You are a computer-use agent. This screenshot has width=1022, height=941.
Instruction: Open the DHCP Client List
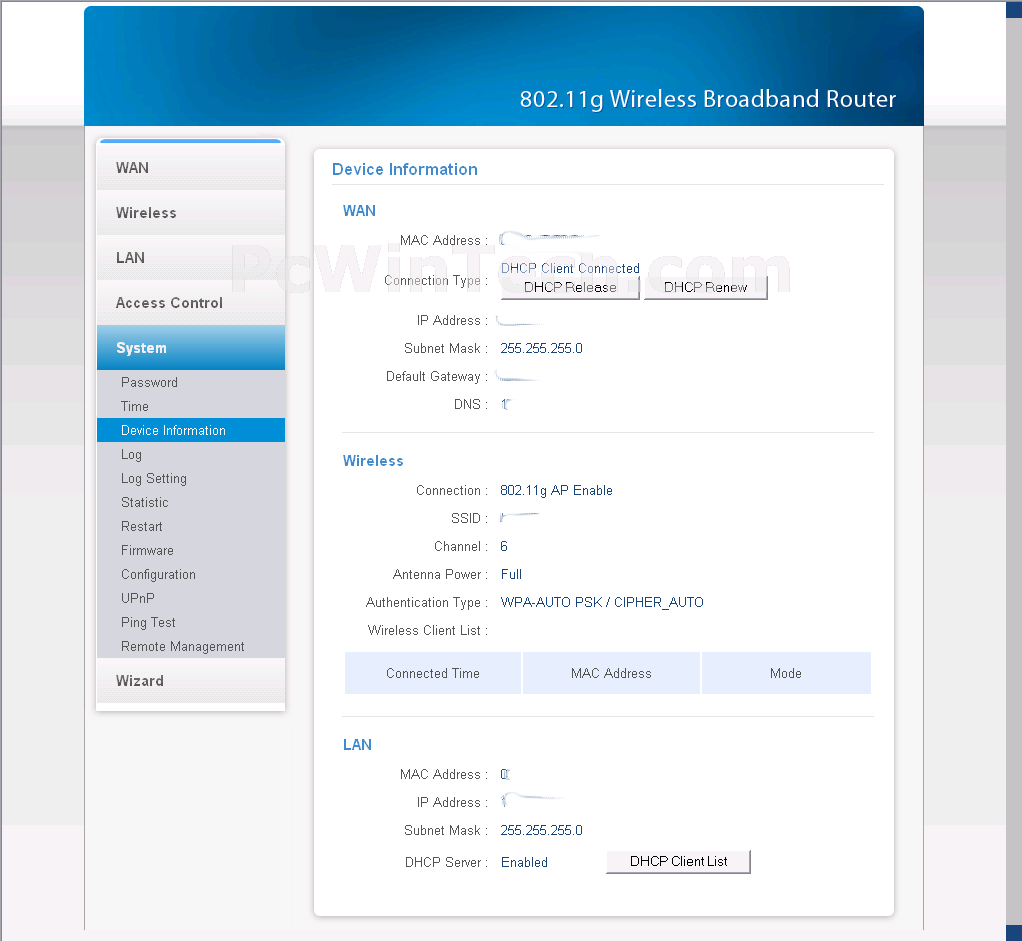click(x=678, y=861)
